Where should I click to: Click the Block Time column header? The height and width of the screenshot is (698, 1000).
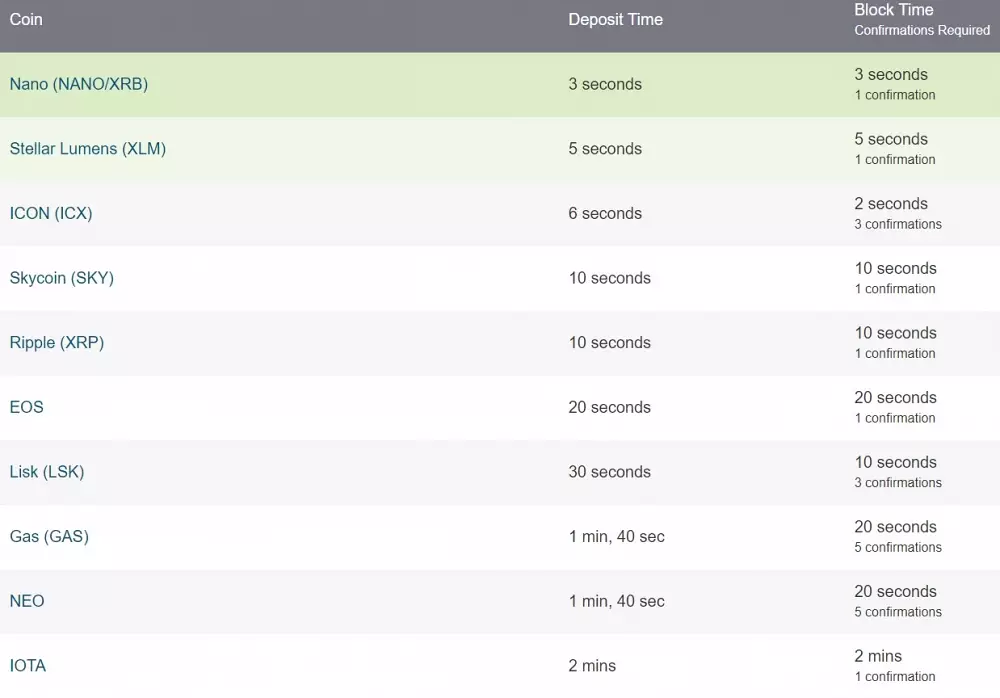pos(893,10)
